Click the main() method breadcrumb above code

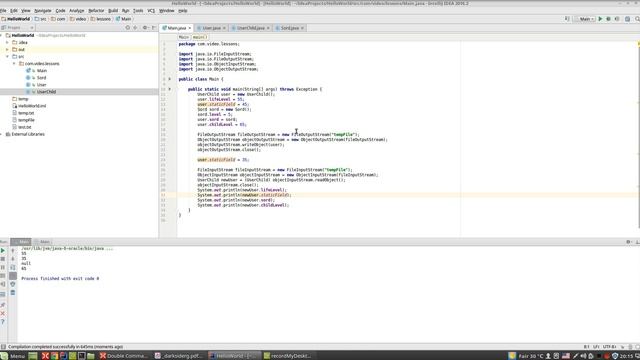[200, 37]
